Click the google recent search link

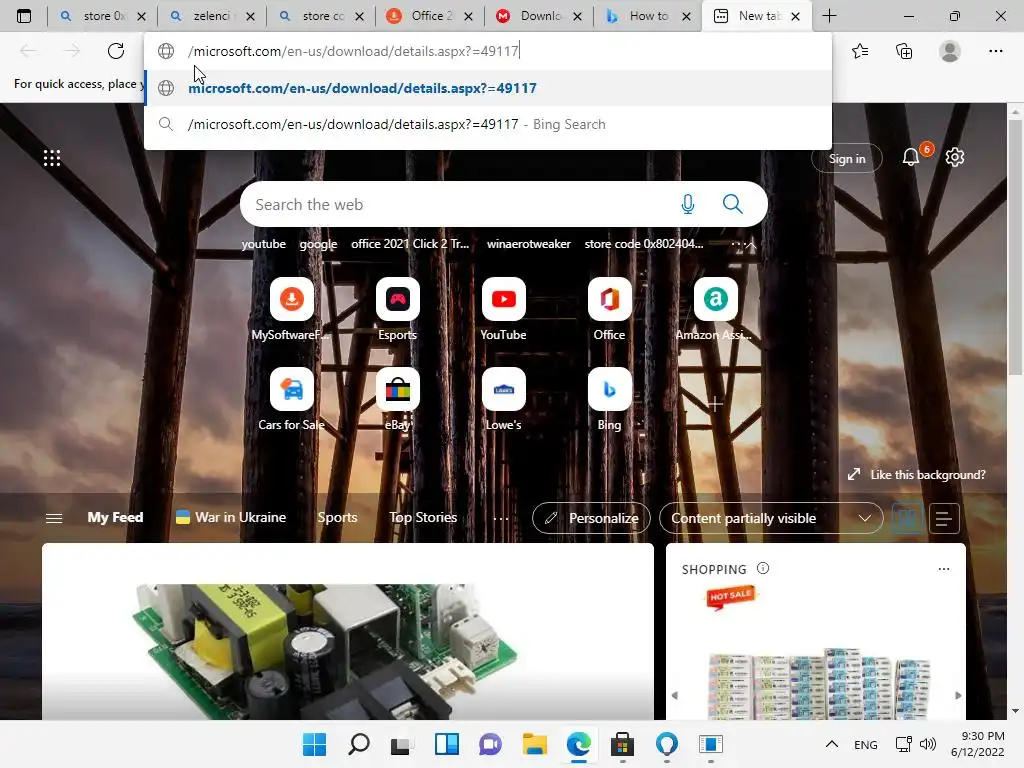(318, 244)
